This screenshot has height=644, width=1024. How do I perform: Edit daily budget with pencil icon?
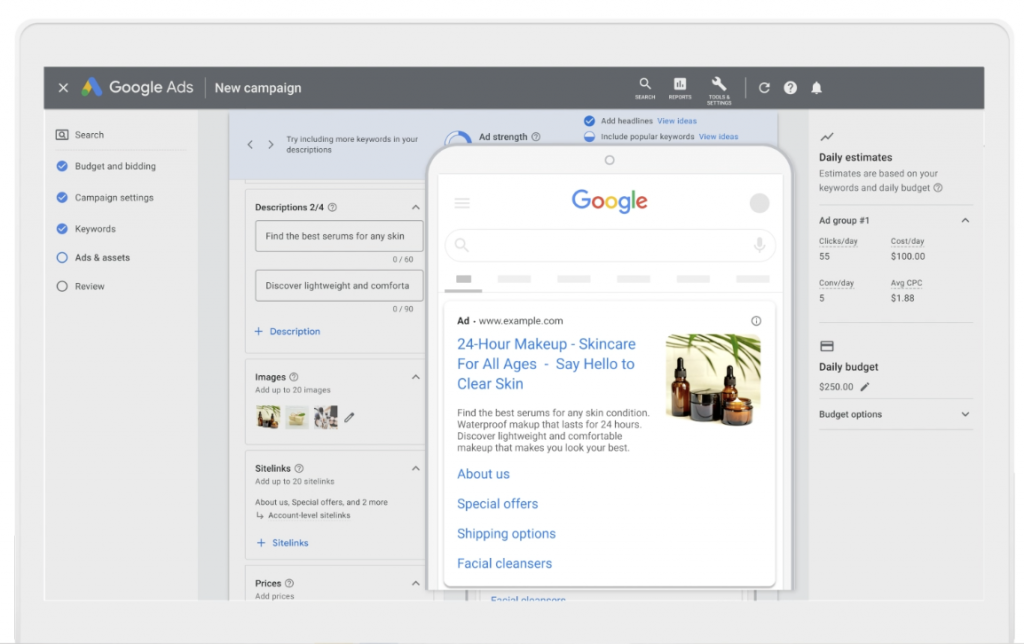tap(865, 387)
